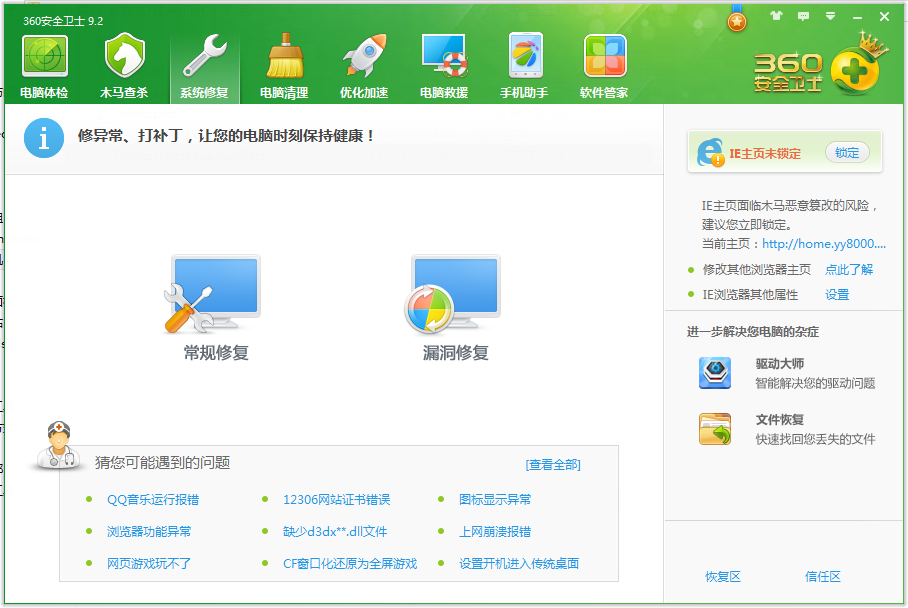Viewport: 908px width, 608px height.
Task: Open 12306网站证书错误 issue
Action: click(x=336, y=500)
